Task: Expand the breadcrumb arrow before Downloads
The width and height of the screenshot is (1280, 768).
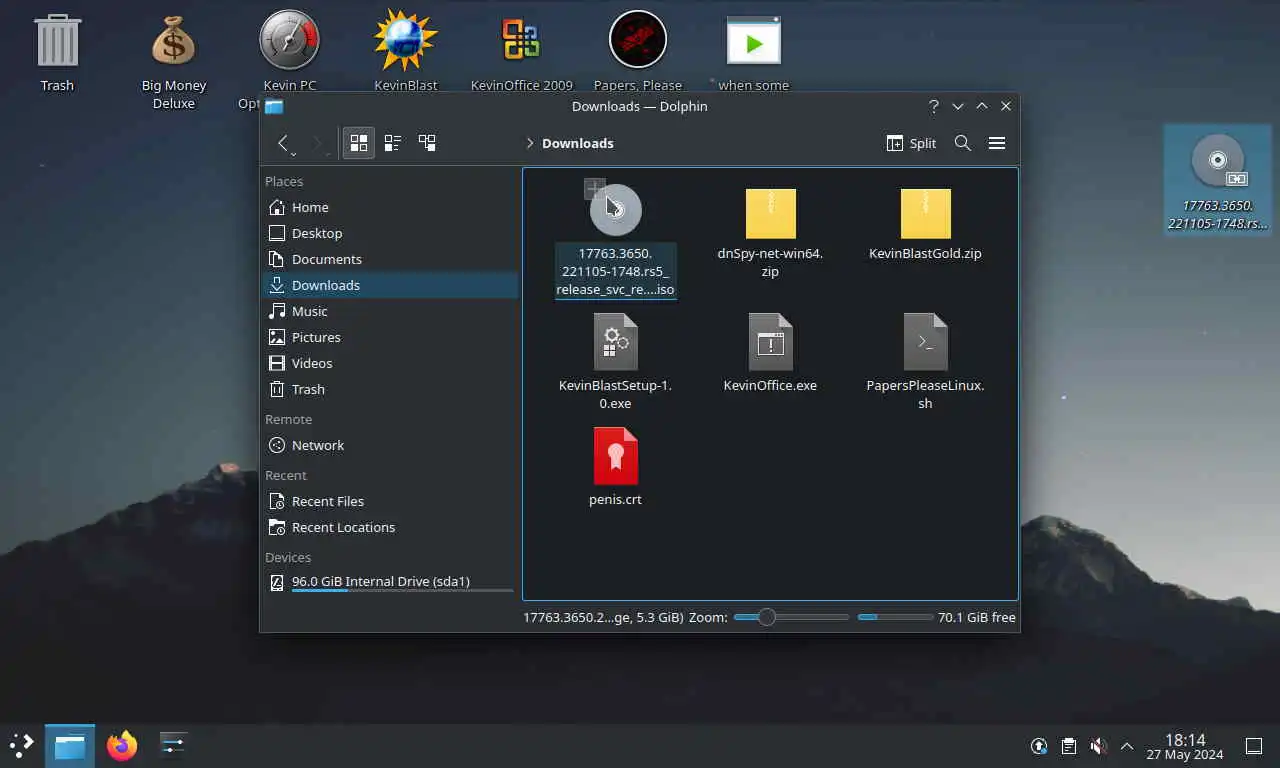Action: pyautogui.click(x=529, y=143)
